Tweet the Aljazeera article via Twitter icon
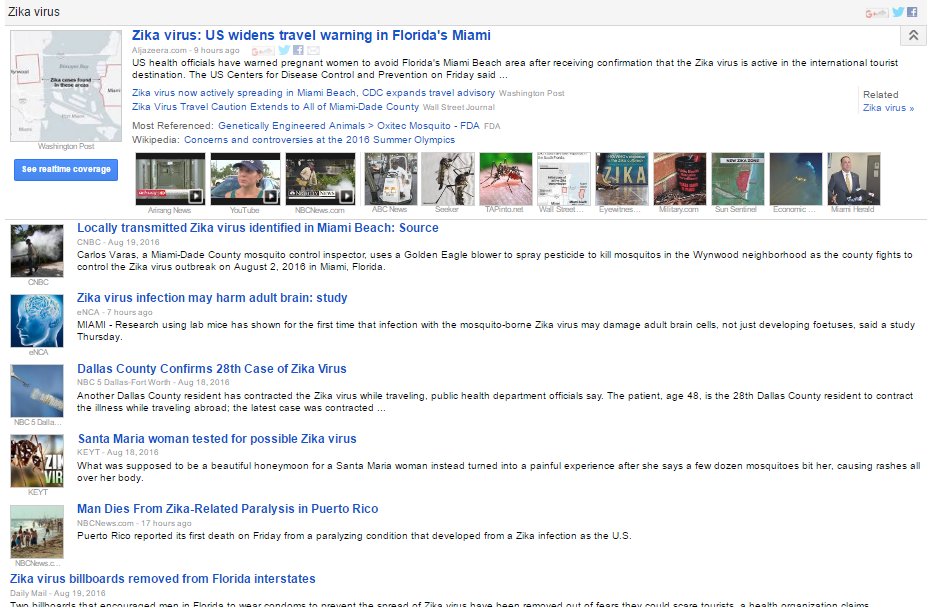This screenshot has width=947, height=607. pos(284,51)
